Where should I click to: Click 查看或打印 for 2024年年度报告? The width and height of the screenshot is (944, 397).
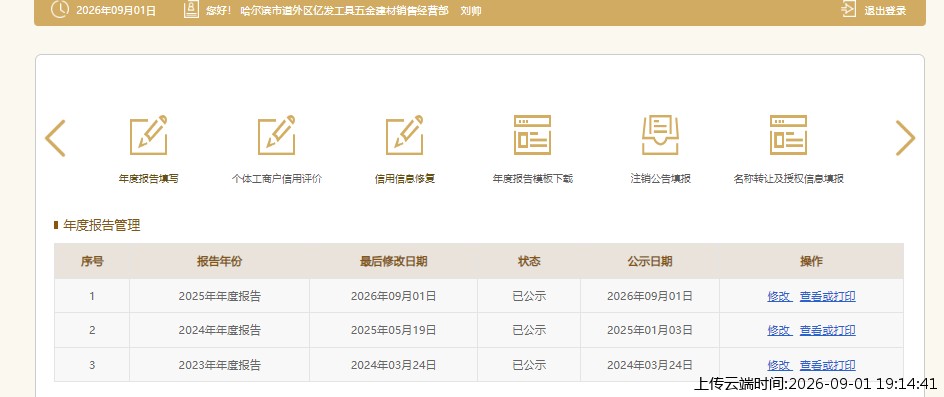827,330
